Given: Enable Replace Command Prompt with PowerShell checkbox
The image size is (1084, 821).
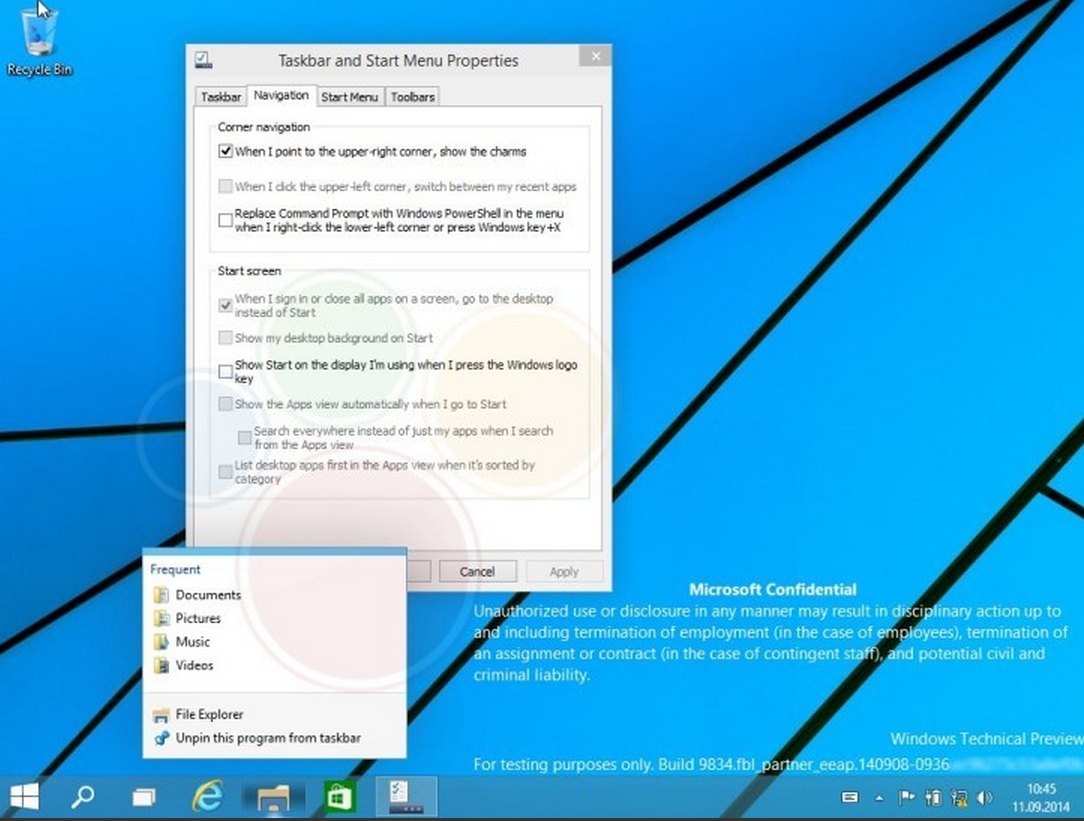Looking at the screenshot, I should (225, 220).
